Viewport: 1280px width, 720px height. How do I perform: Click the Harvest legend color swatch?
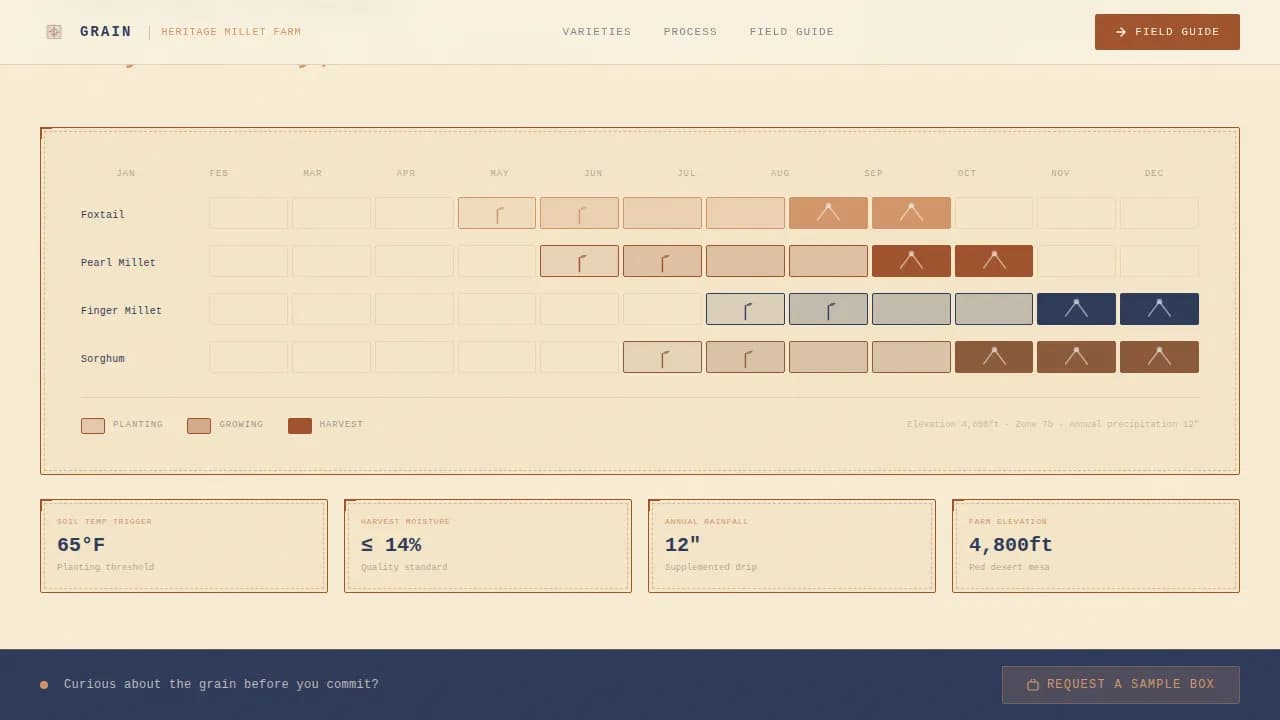[x=300, y=426]
